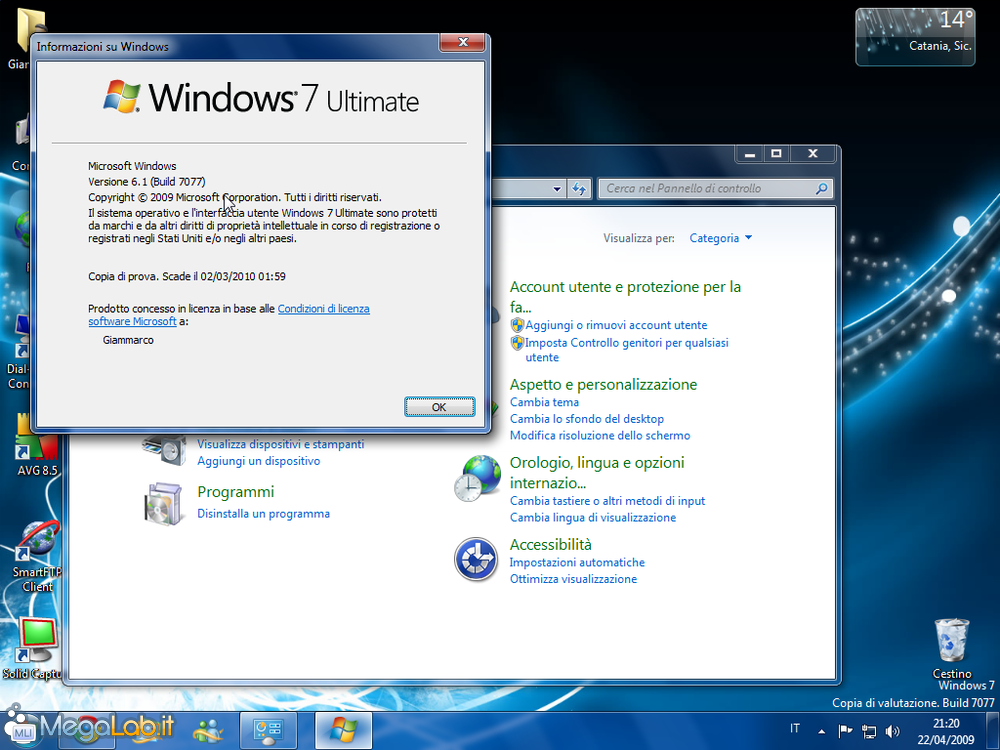The width and height of the screenshot is (1000, 750).
Task: Open the Cestino recycle bin
Action: point(951,641)
